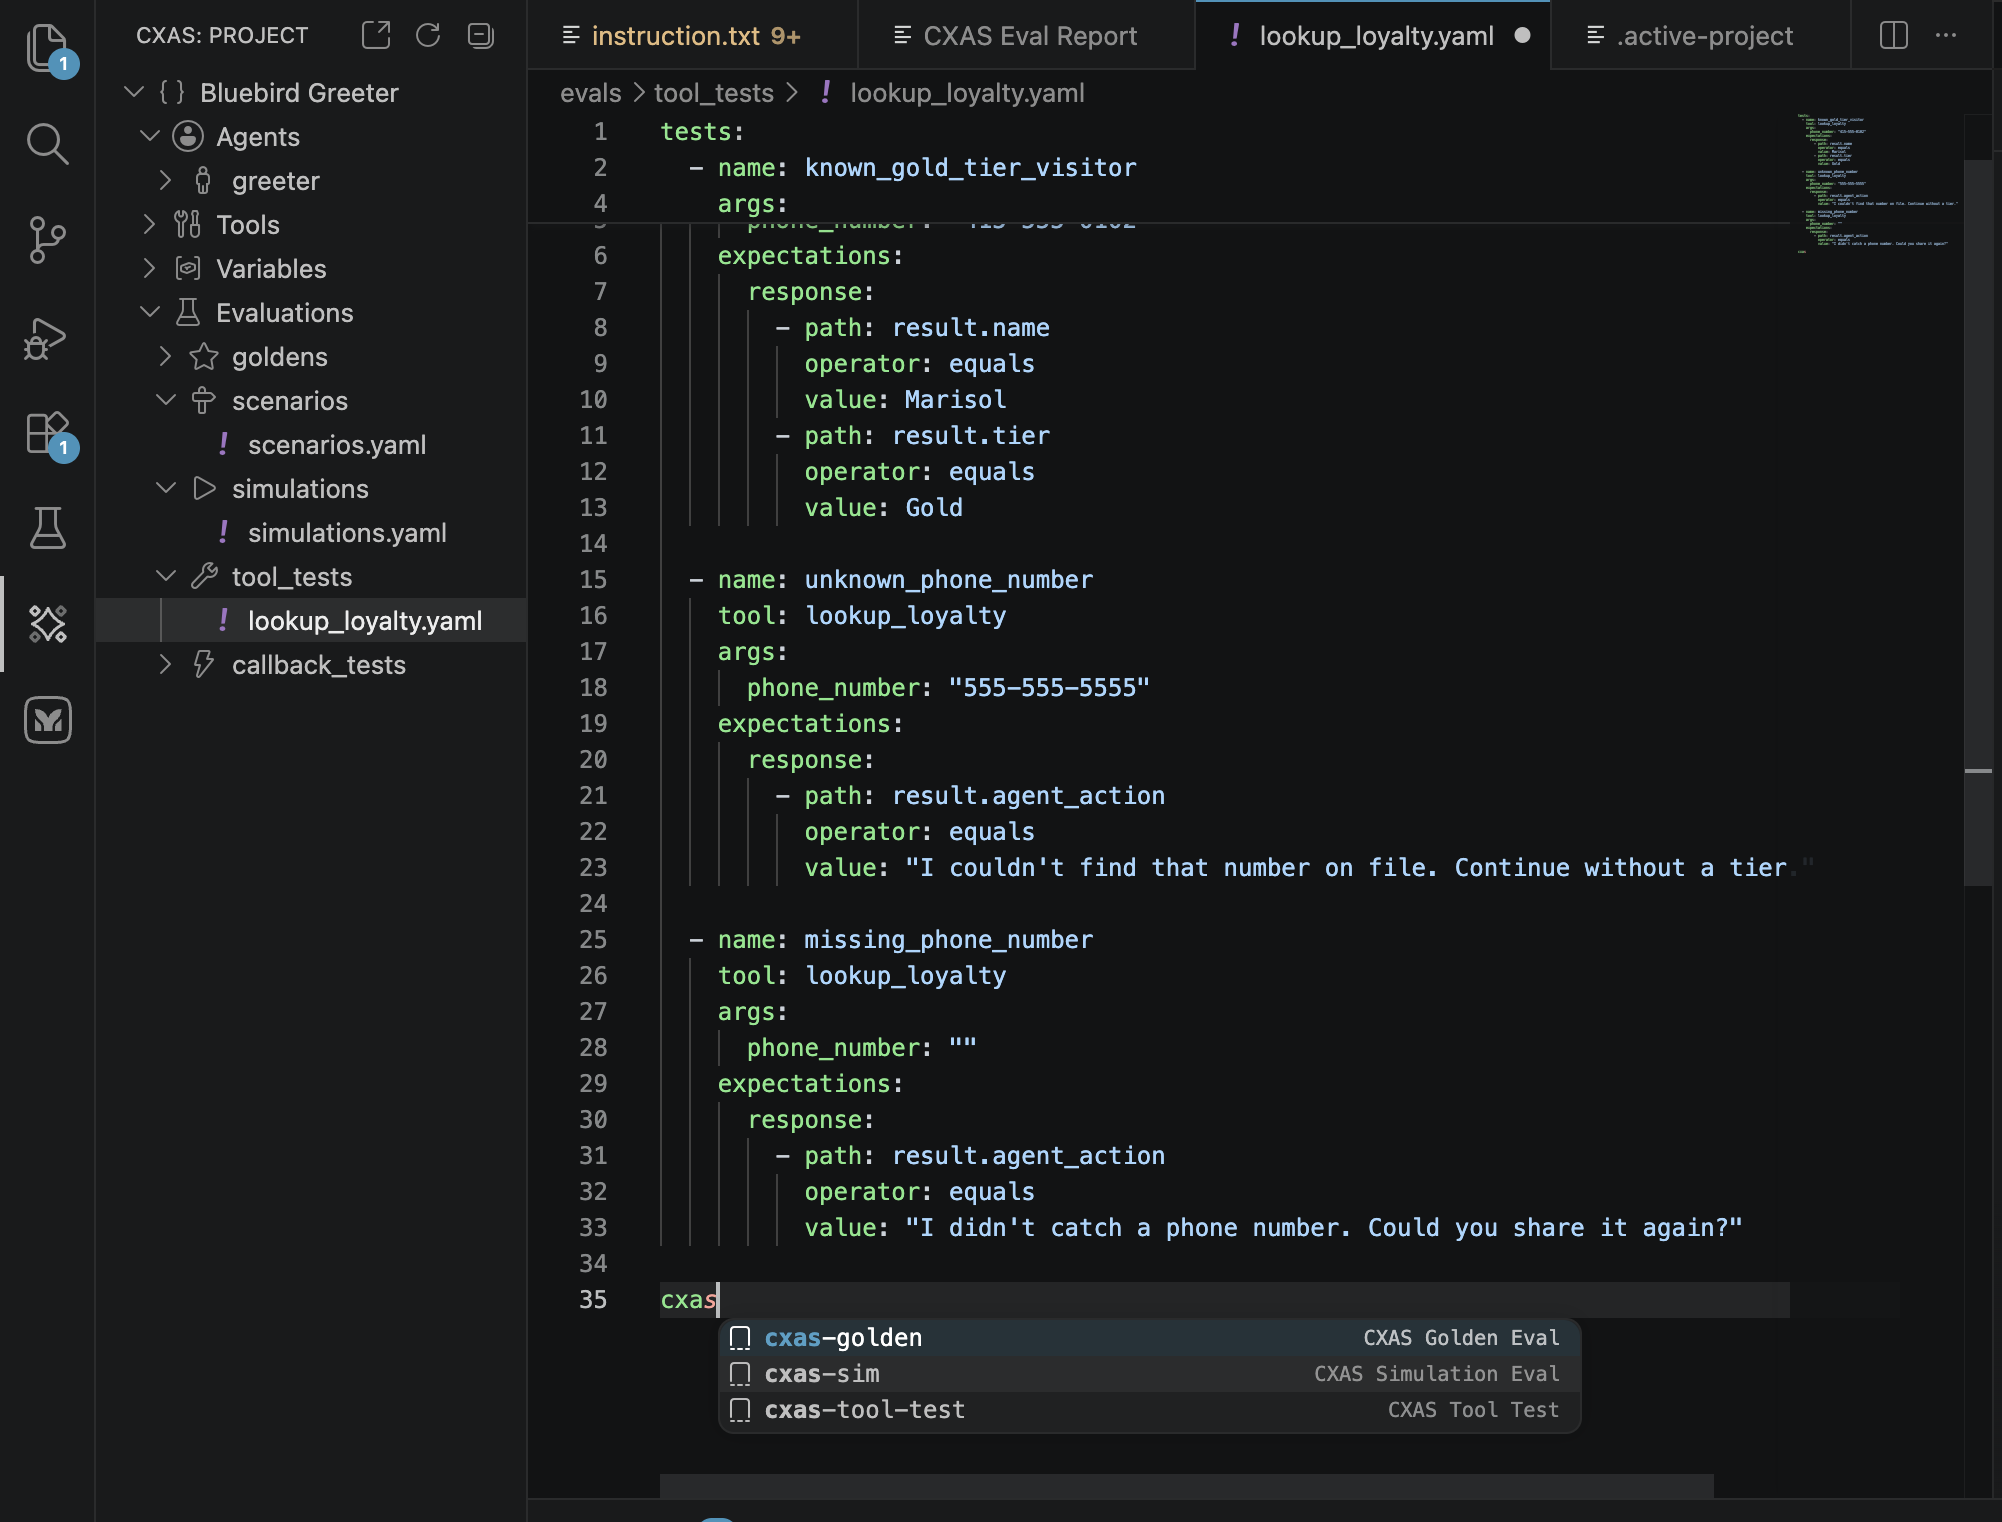The height and width of the screenshot is (1522, 2002).
Task: Click the Tools icon in tree
Action: [188, 224]
